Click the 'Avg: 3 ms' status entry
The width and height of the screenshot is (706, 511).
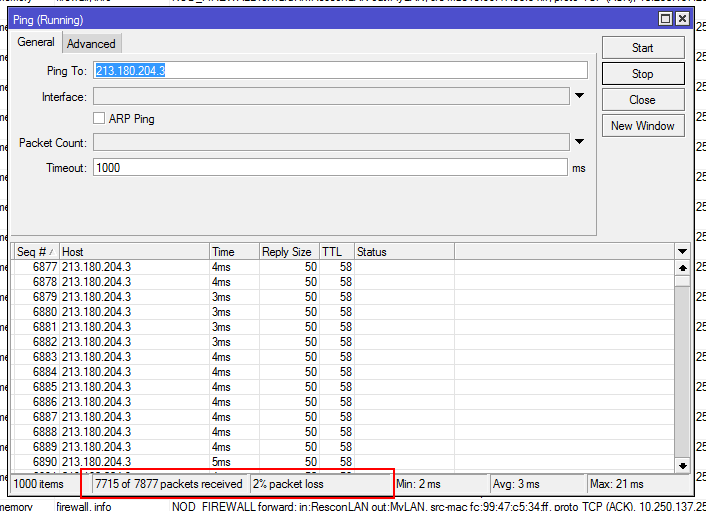[x=516, y=484]
